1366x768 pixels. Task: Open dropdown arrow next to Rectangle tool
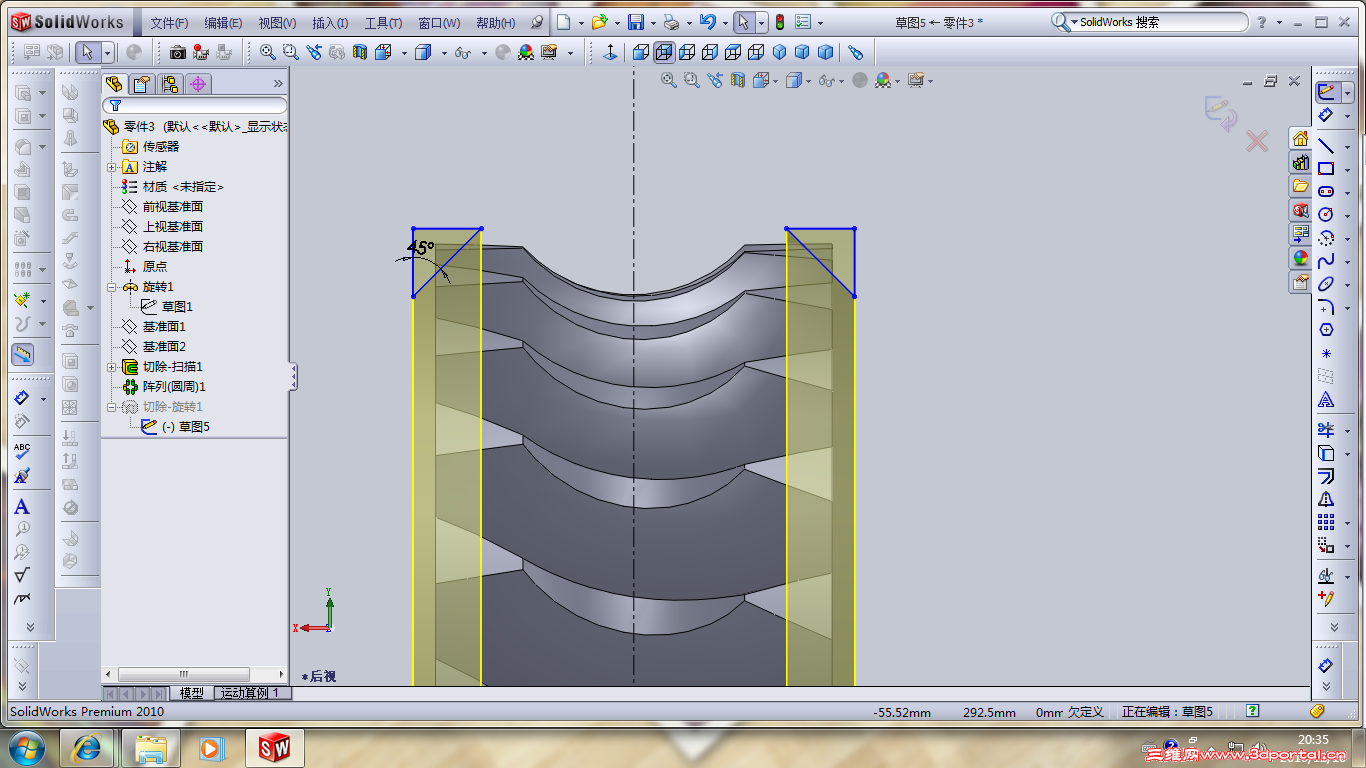(1347, 170)
